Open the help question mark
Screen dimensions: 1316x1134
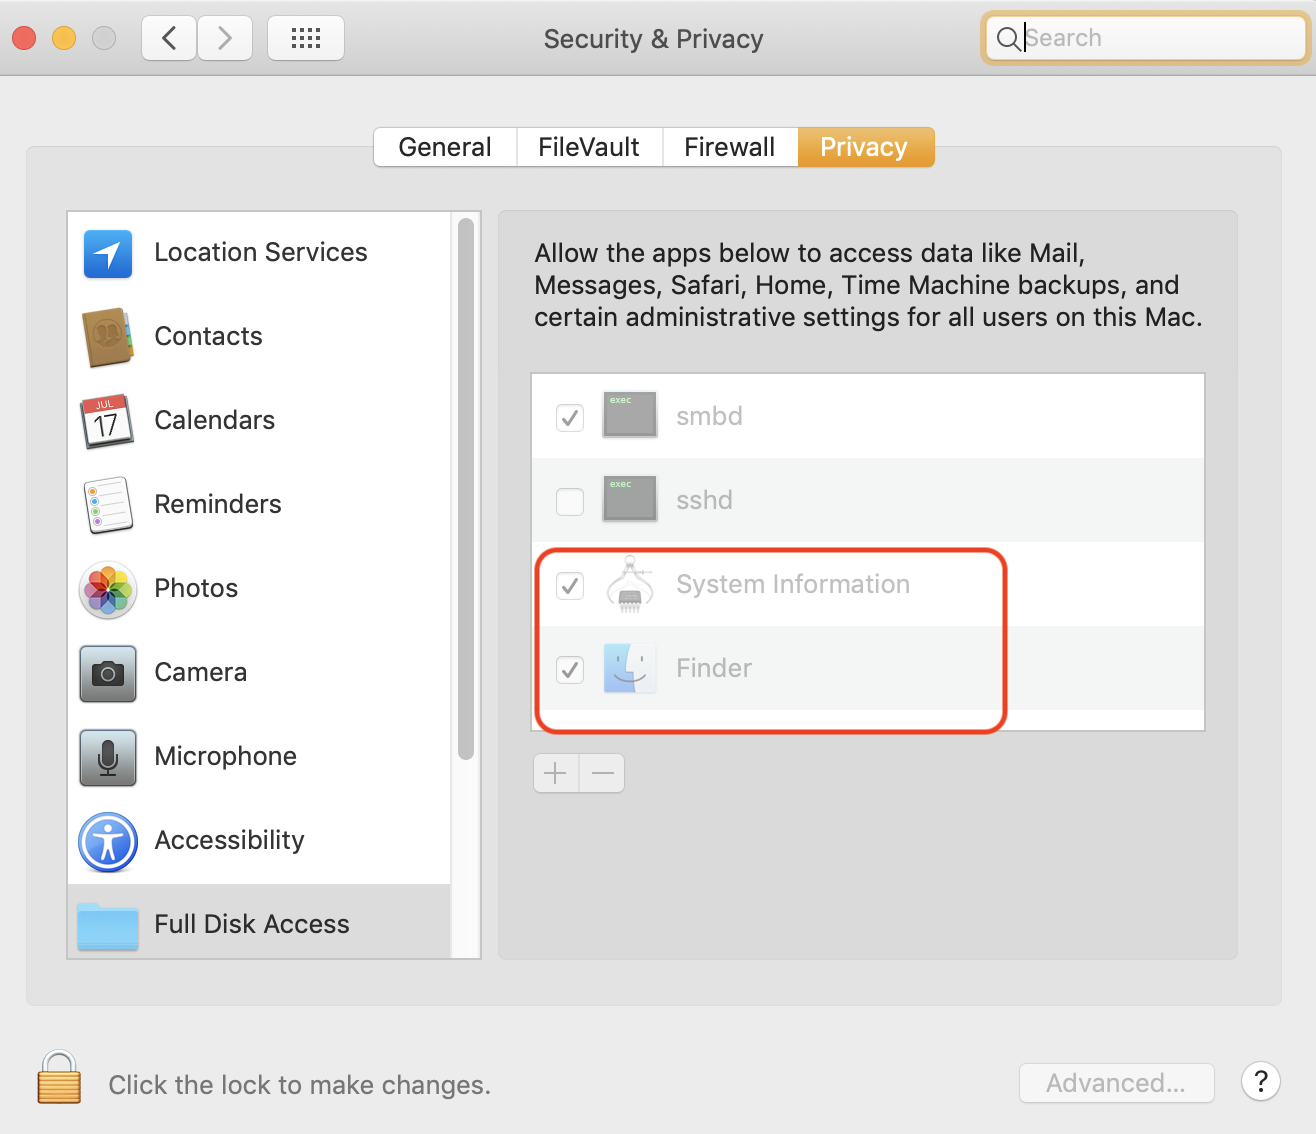[1260, 1082]
